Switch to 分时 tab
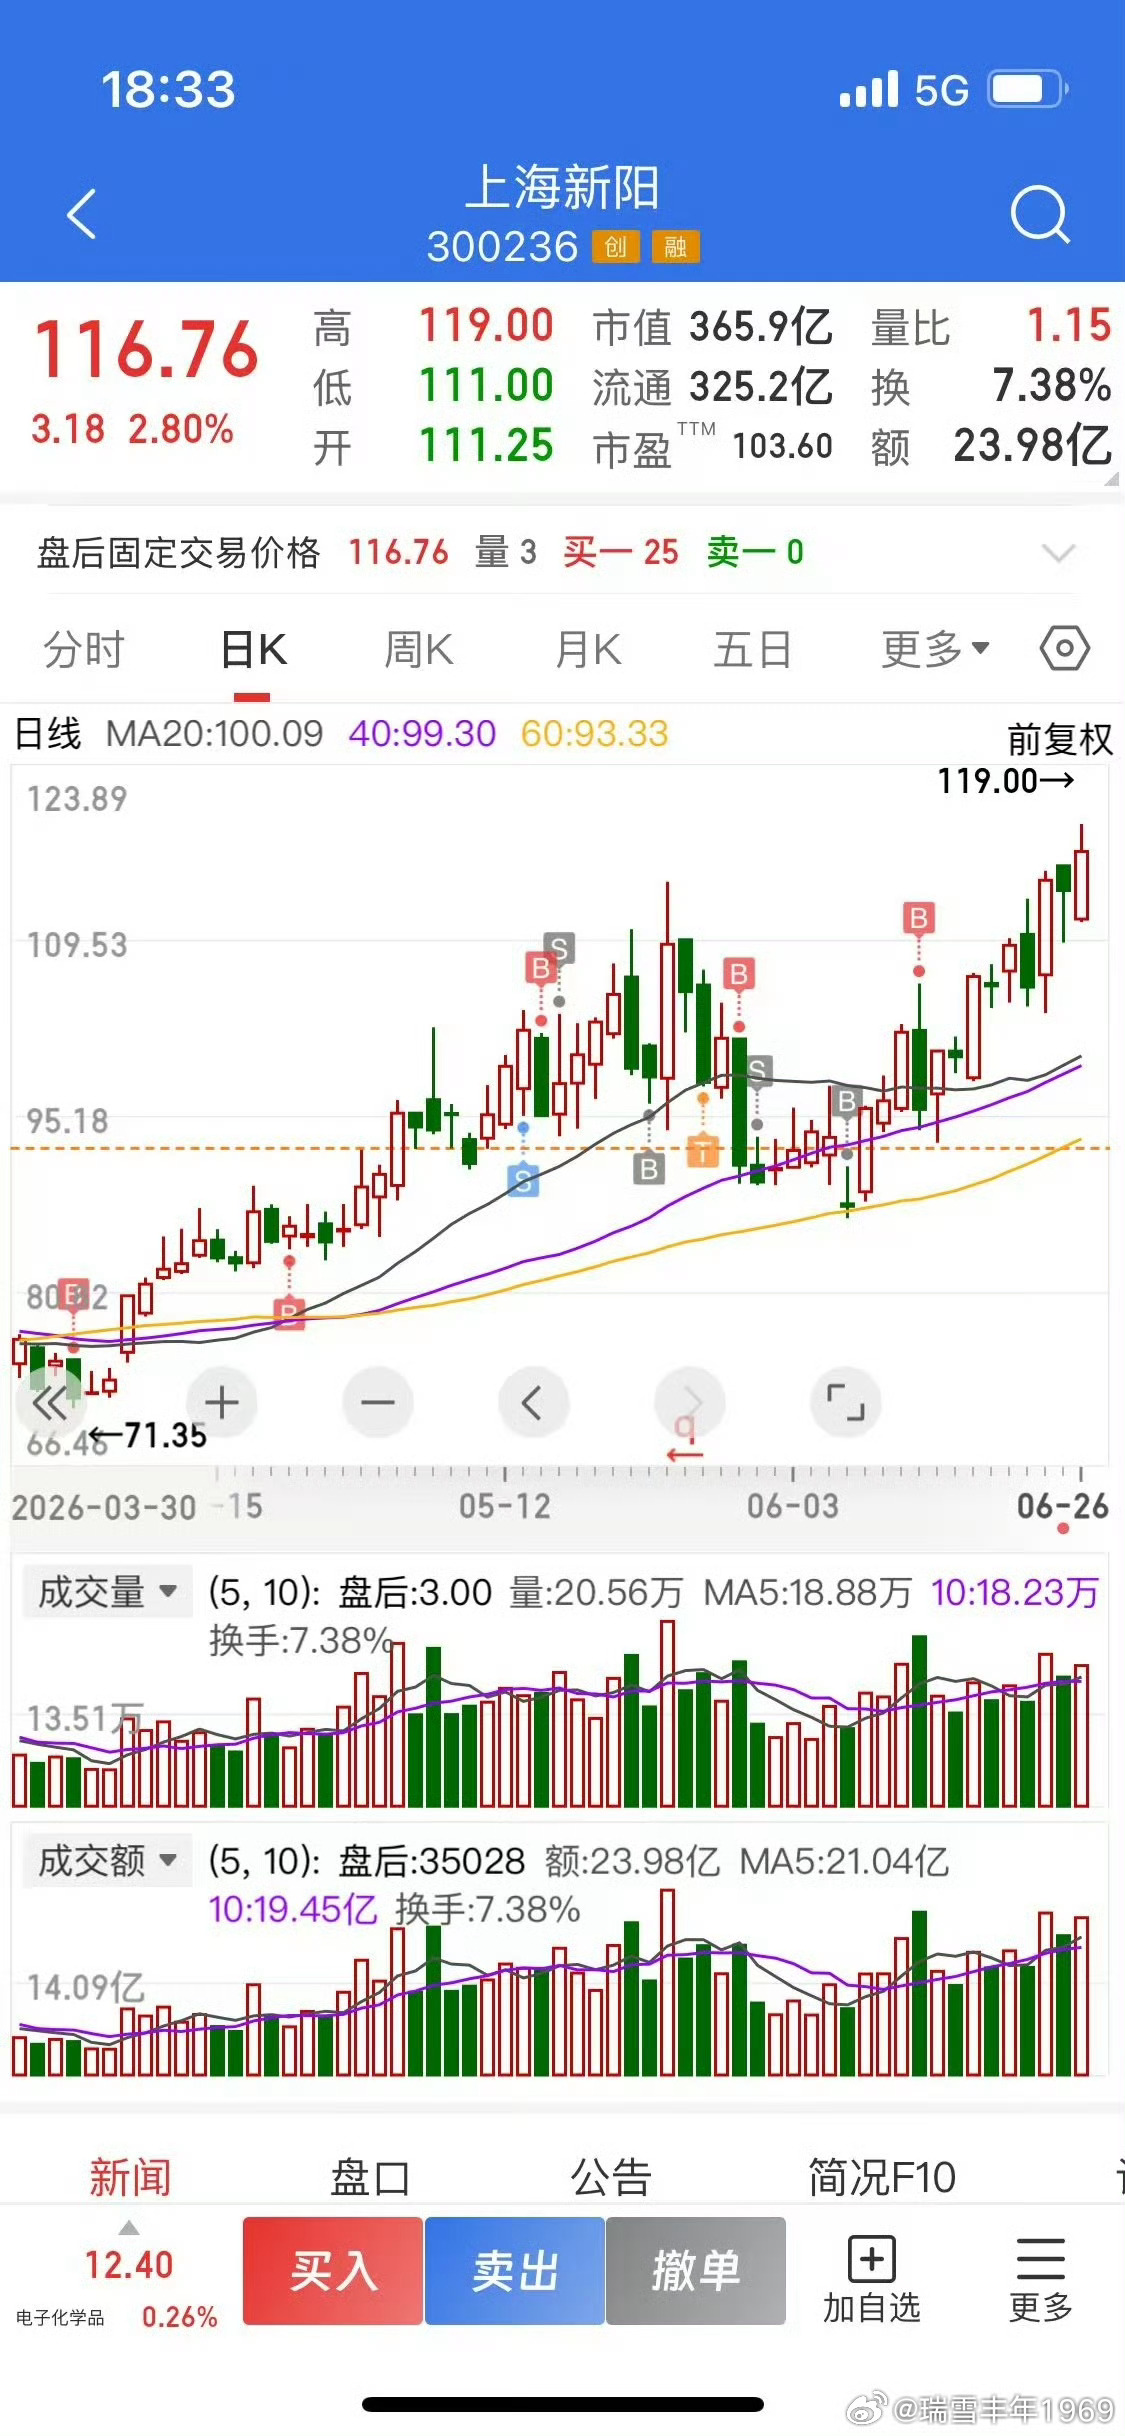The height and width of the screenshot is (2436, 1125). pos(83,649)
